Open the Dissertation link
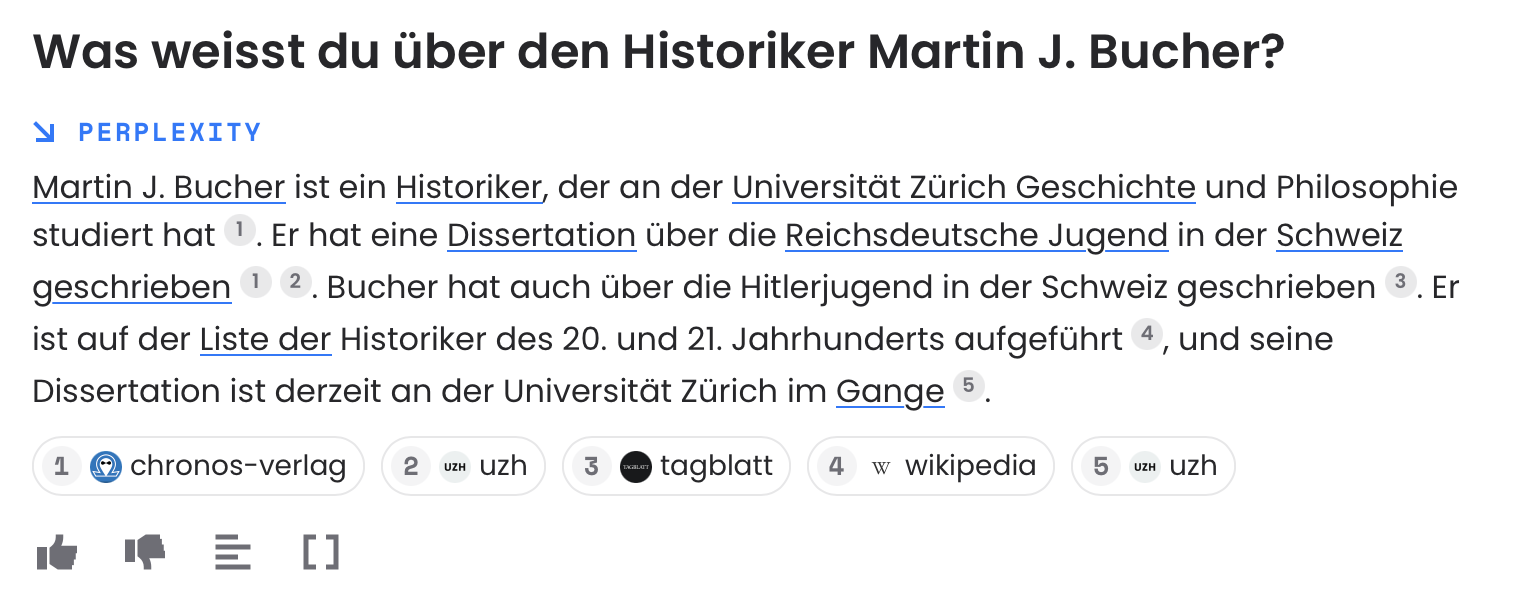Image resolution: width=1530 pixels, height=604 pixels. 541,236
